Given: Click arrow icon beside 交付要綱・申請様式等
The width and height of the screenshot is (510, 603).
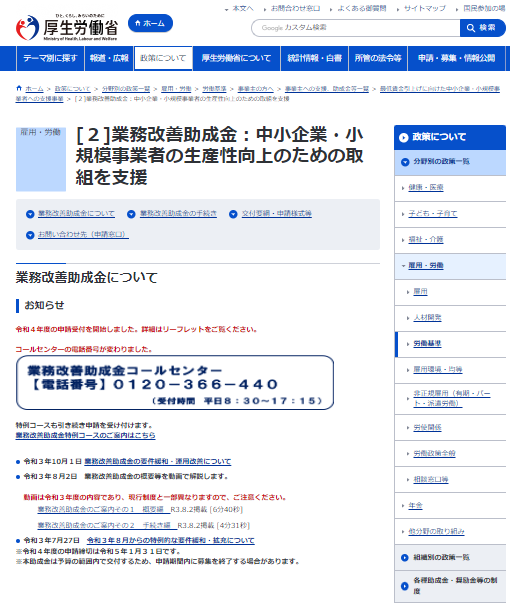Looking at the screenshot, I should click(x=233, y=214).
